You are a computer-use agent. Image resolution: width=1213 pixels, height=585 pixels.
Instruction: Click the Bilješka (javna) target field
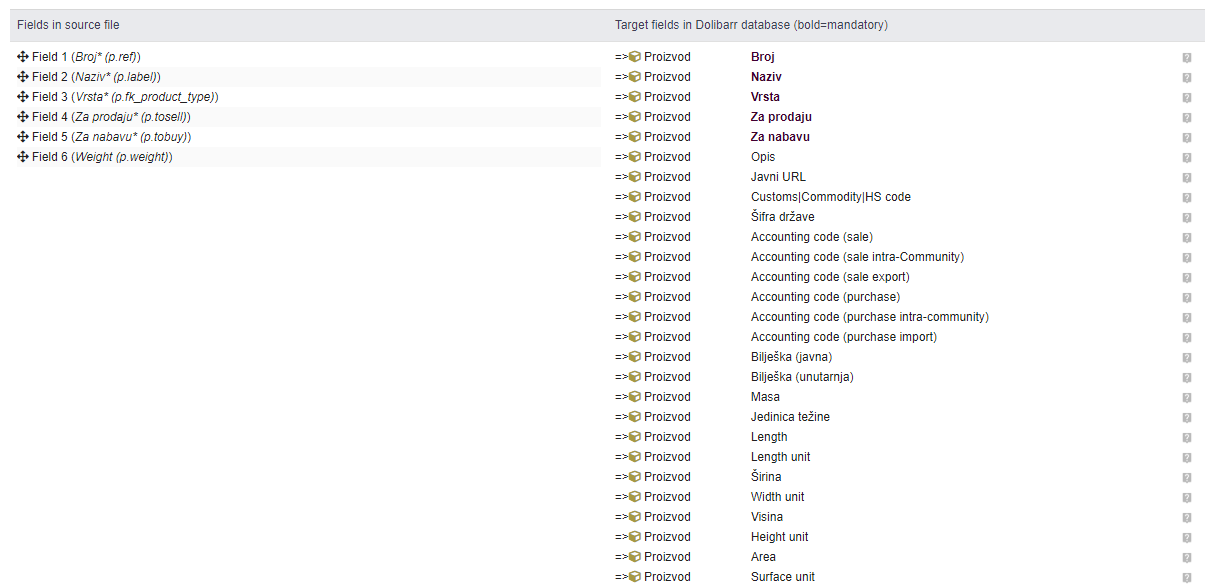(791, 357)
